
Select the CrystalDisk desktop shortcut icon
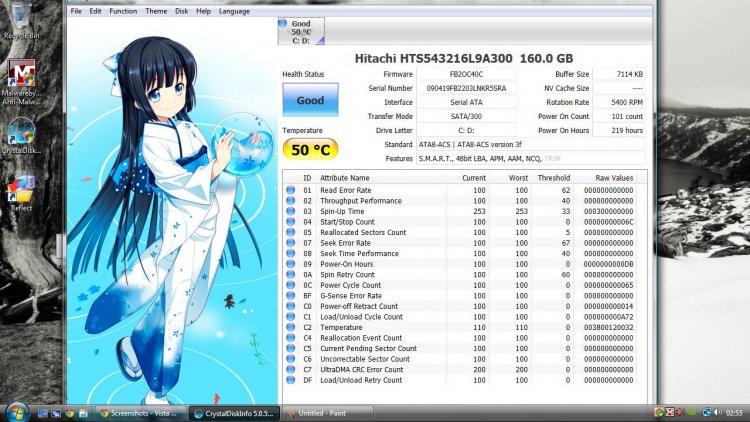pos(21,135)
